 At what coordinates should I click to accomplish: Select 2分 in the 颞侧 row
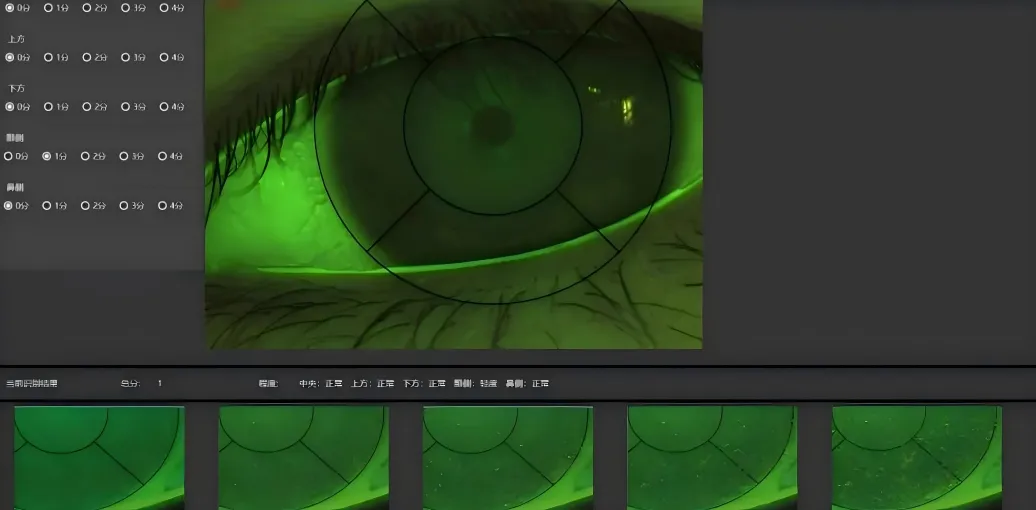86,156
